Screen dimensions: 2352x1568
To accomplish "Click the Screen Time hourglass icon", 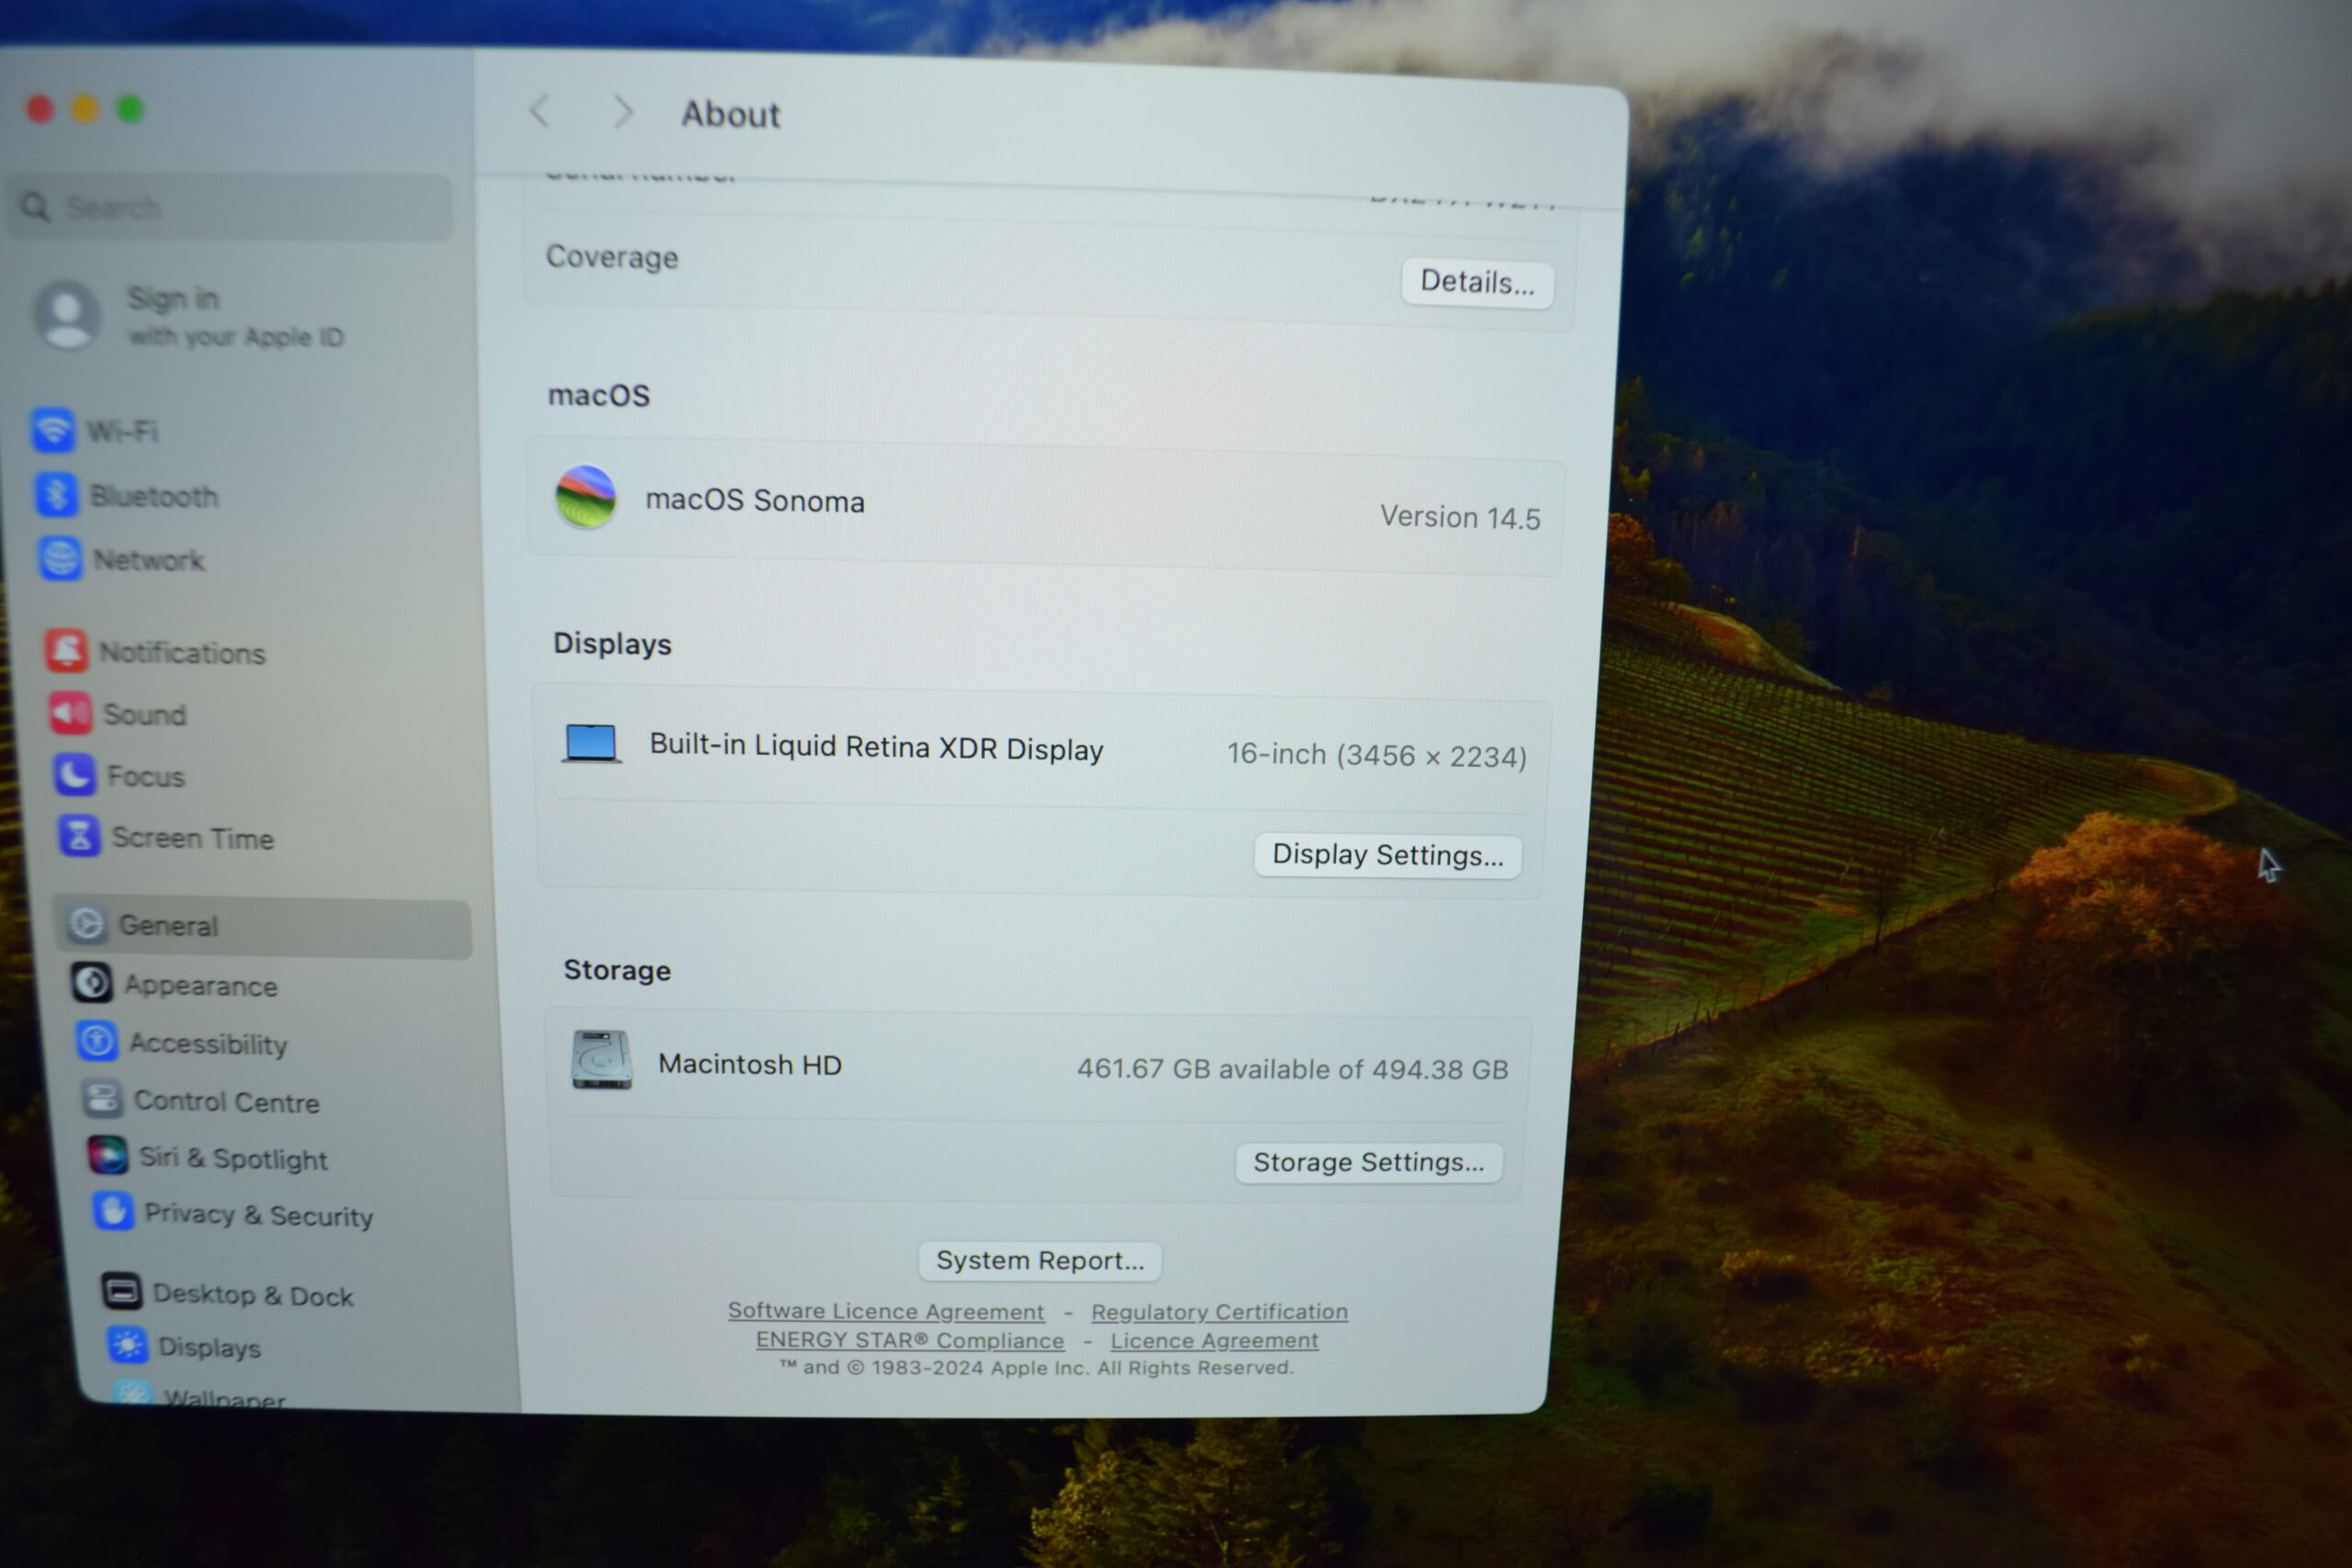I will pyautogui.click(x=79, y=836).
